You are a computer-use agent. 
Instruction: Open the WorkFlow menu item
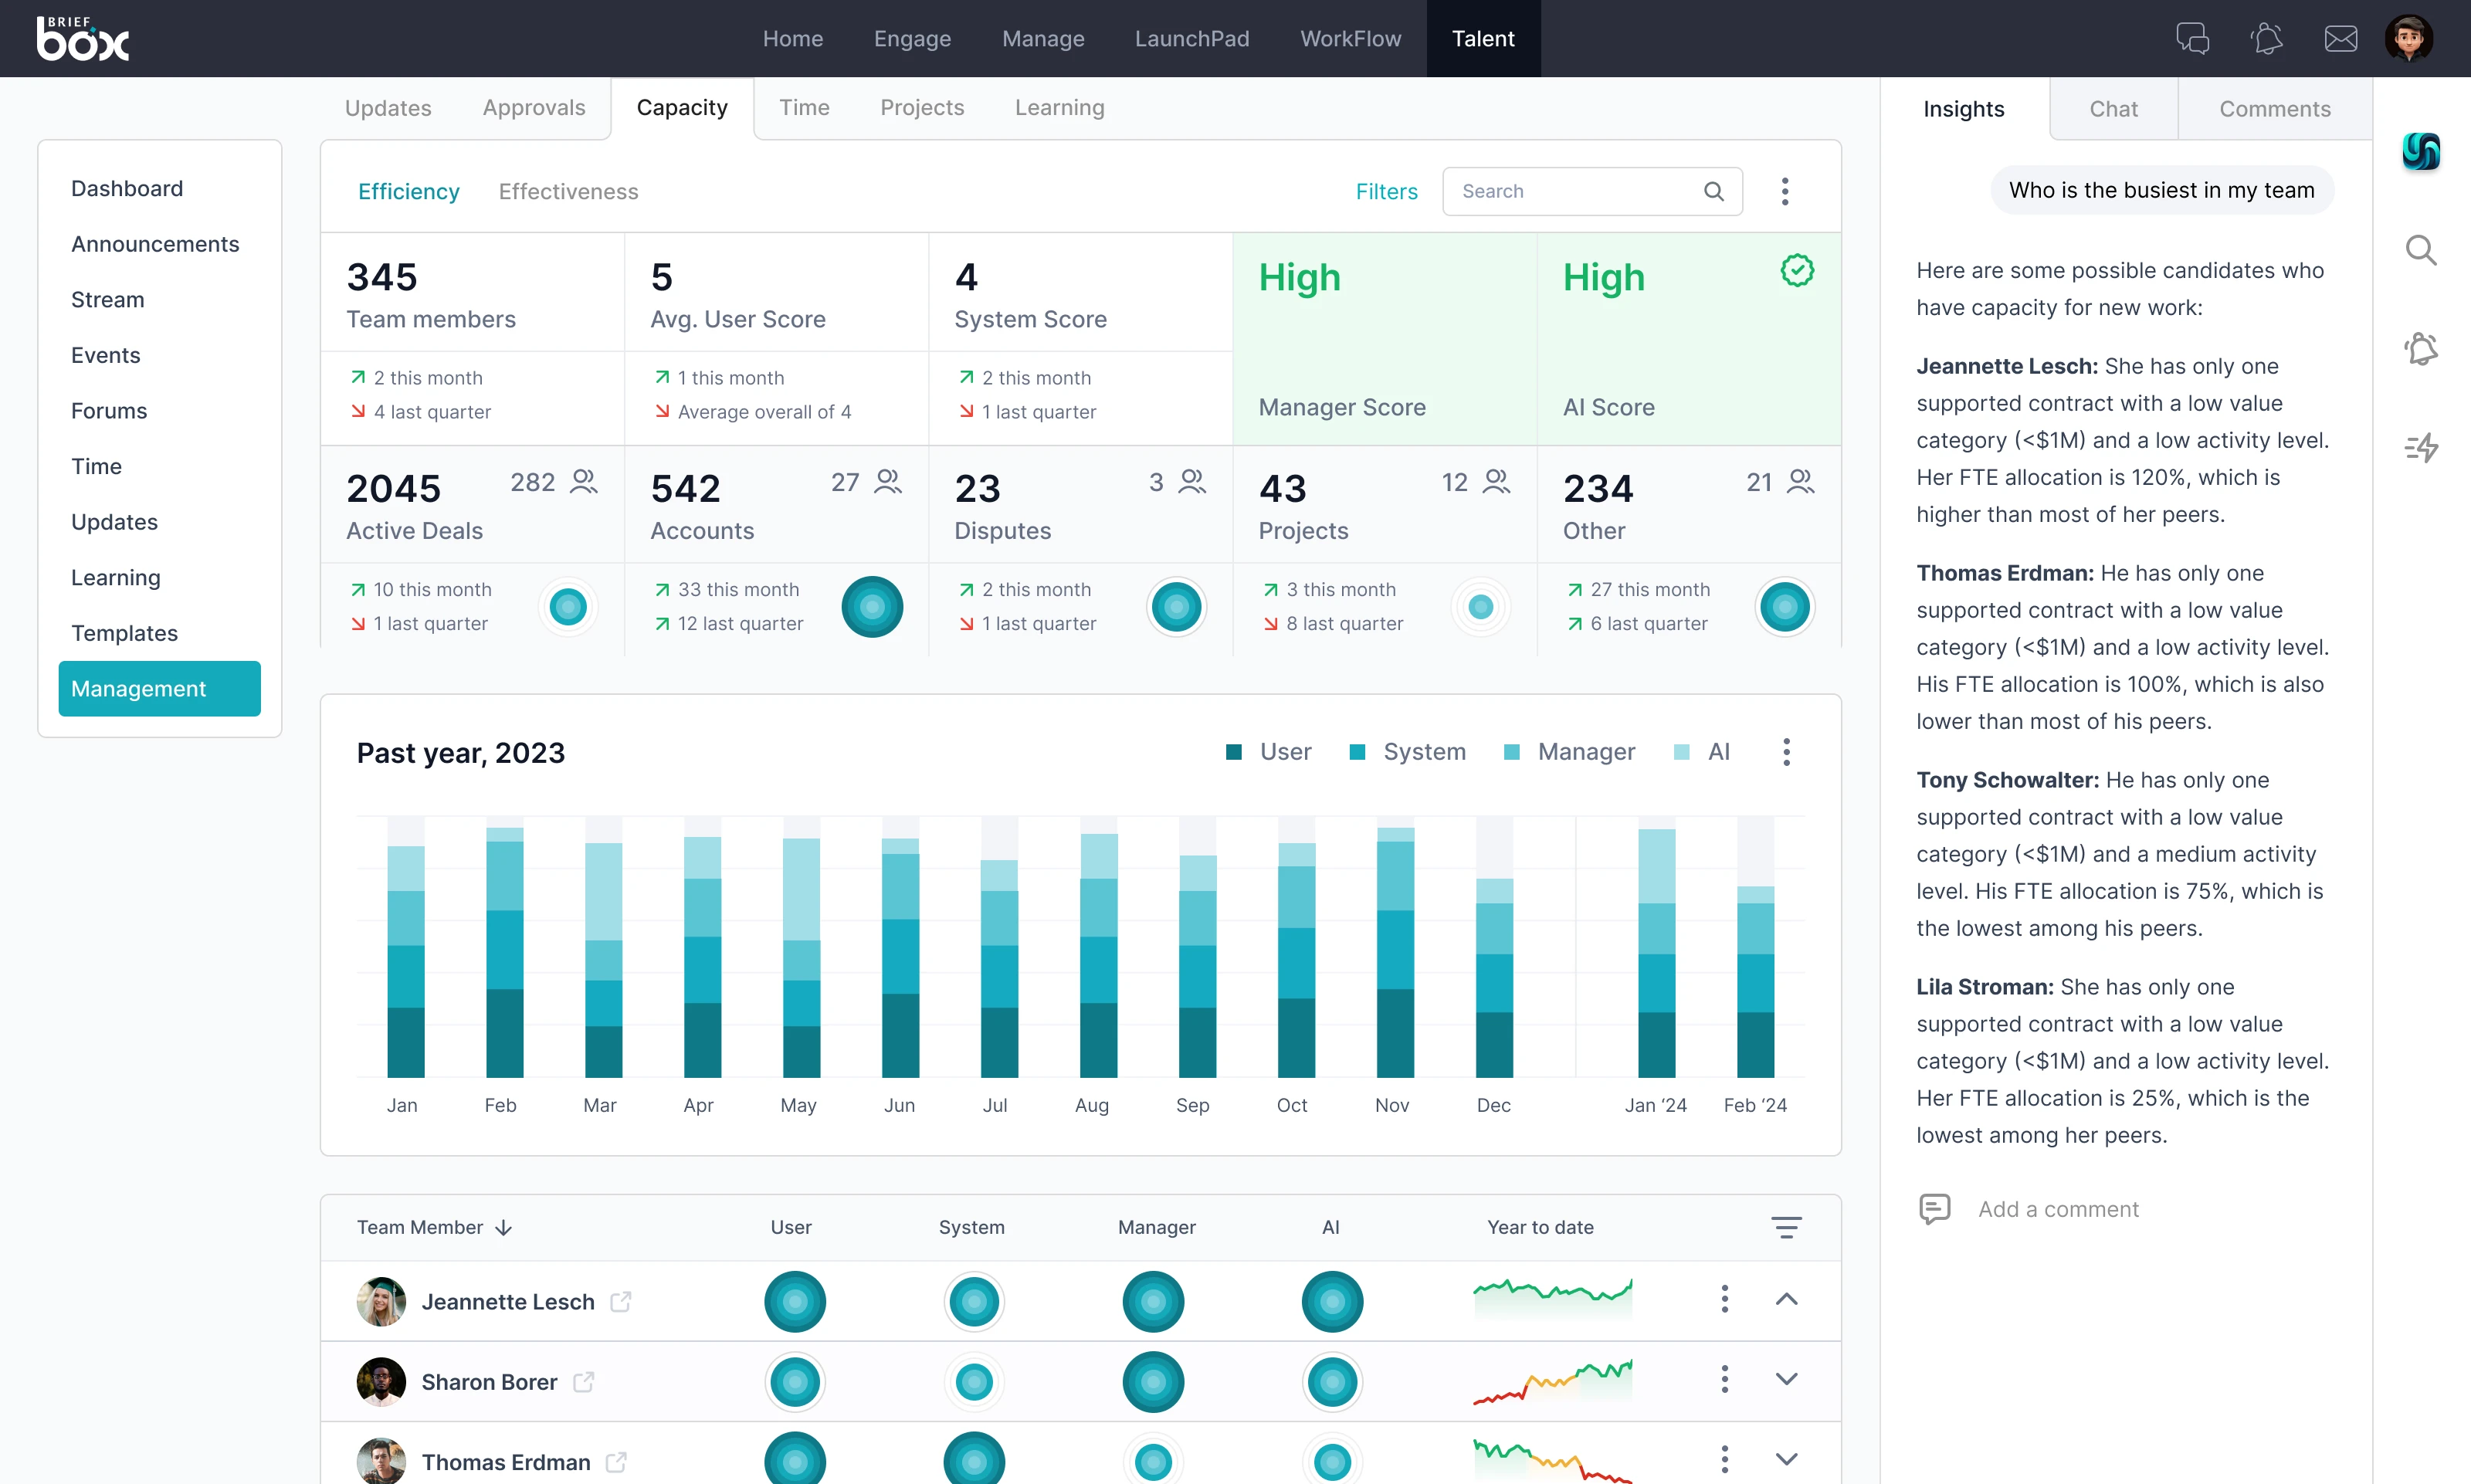[1350, 39]
